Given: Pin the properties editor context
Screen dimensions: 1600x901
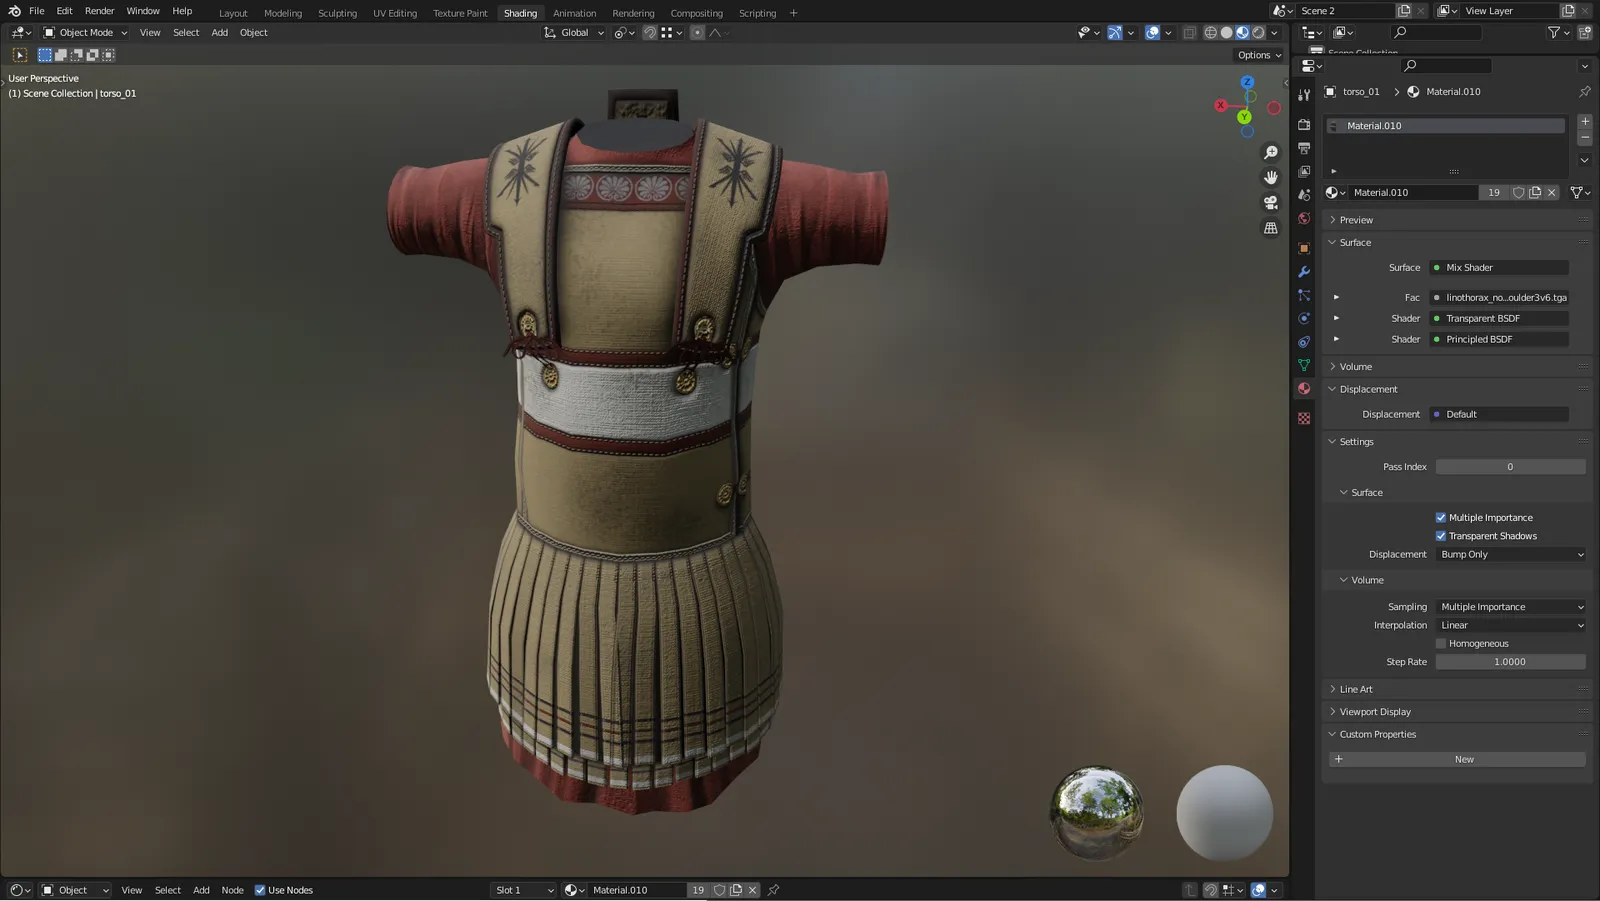Looking at the screenshot, I should 1585,92.
